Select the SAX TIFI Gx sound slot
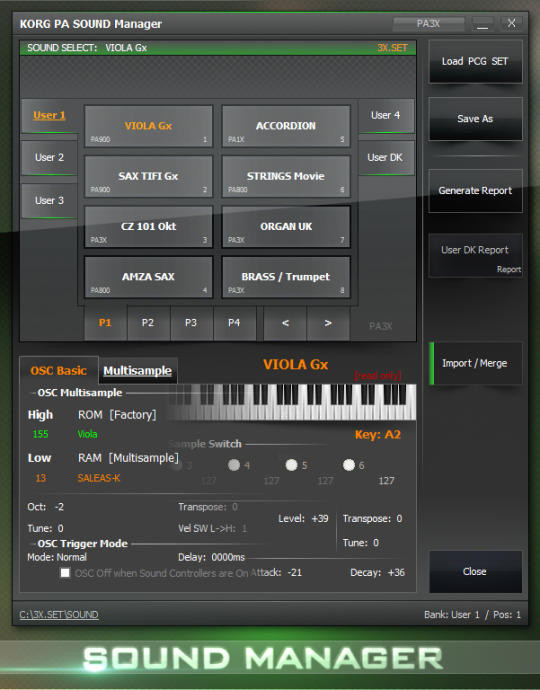 (x=148, y=176)
